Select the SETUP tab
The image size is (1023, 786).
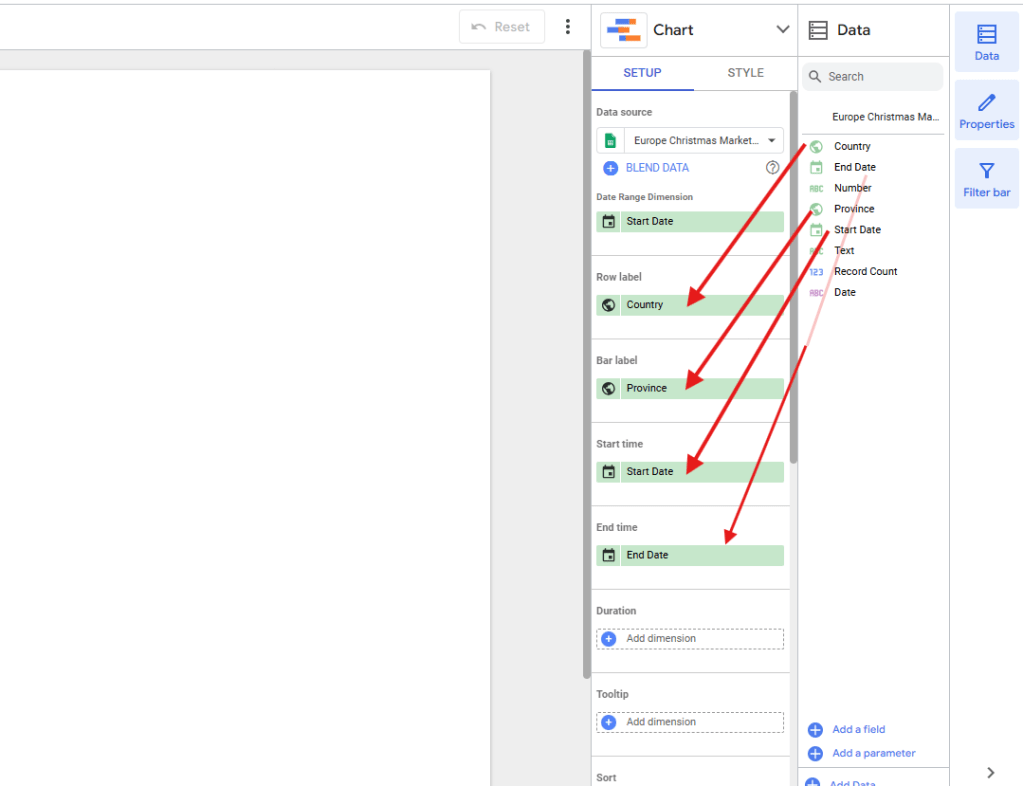point(642,73)
